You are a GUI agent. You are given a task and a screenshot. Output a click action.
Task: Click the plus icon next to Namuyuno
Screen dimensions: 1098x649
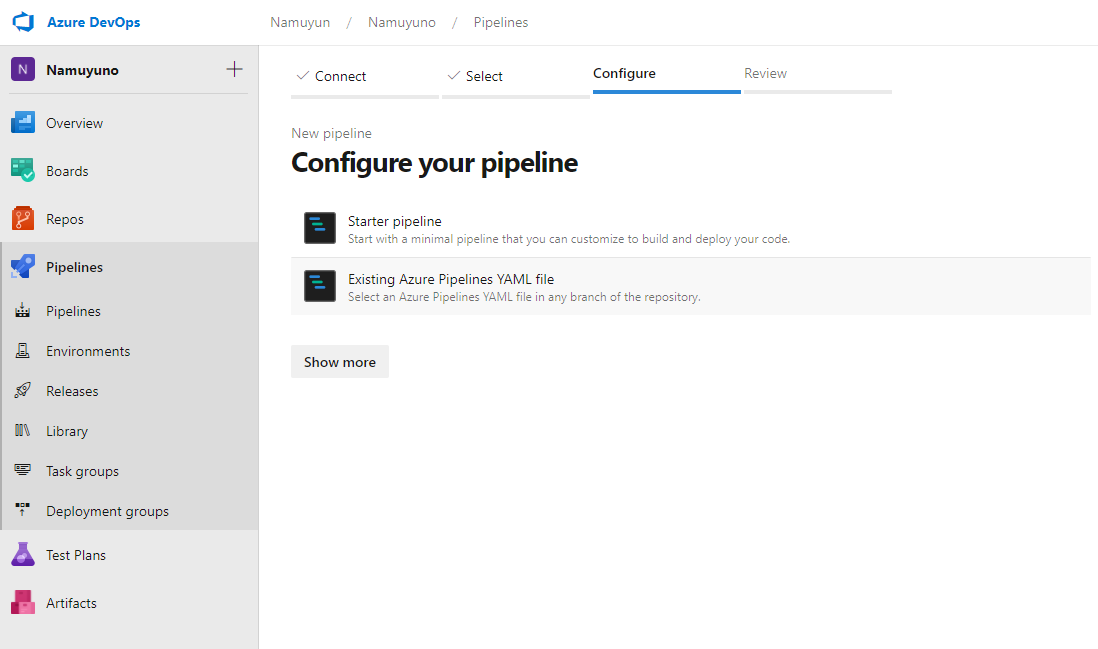(x=234, y=69)
